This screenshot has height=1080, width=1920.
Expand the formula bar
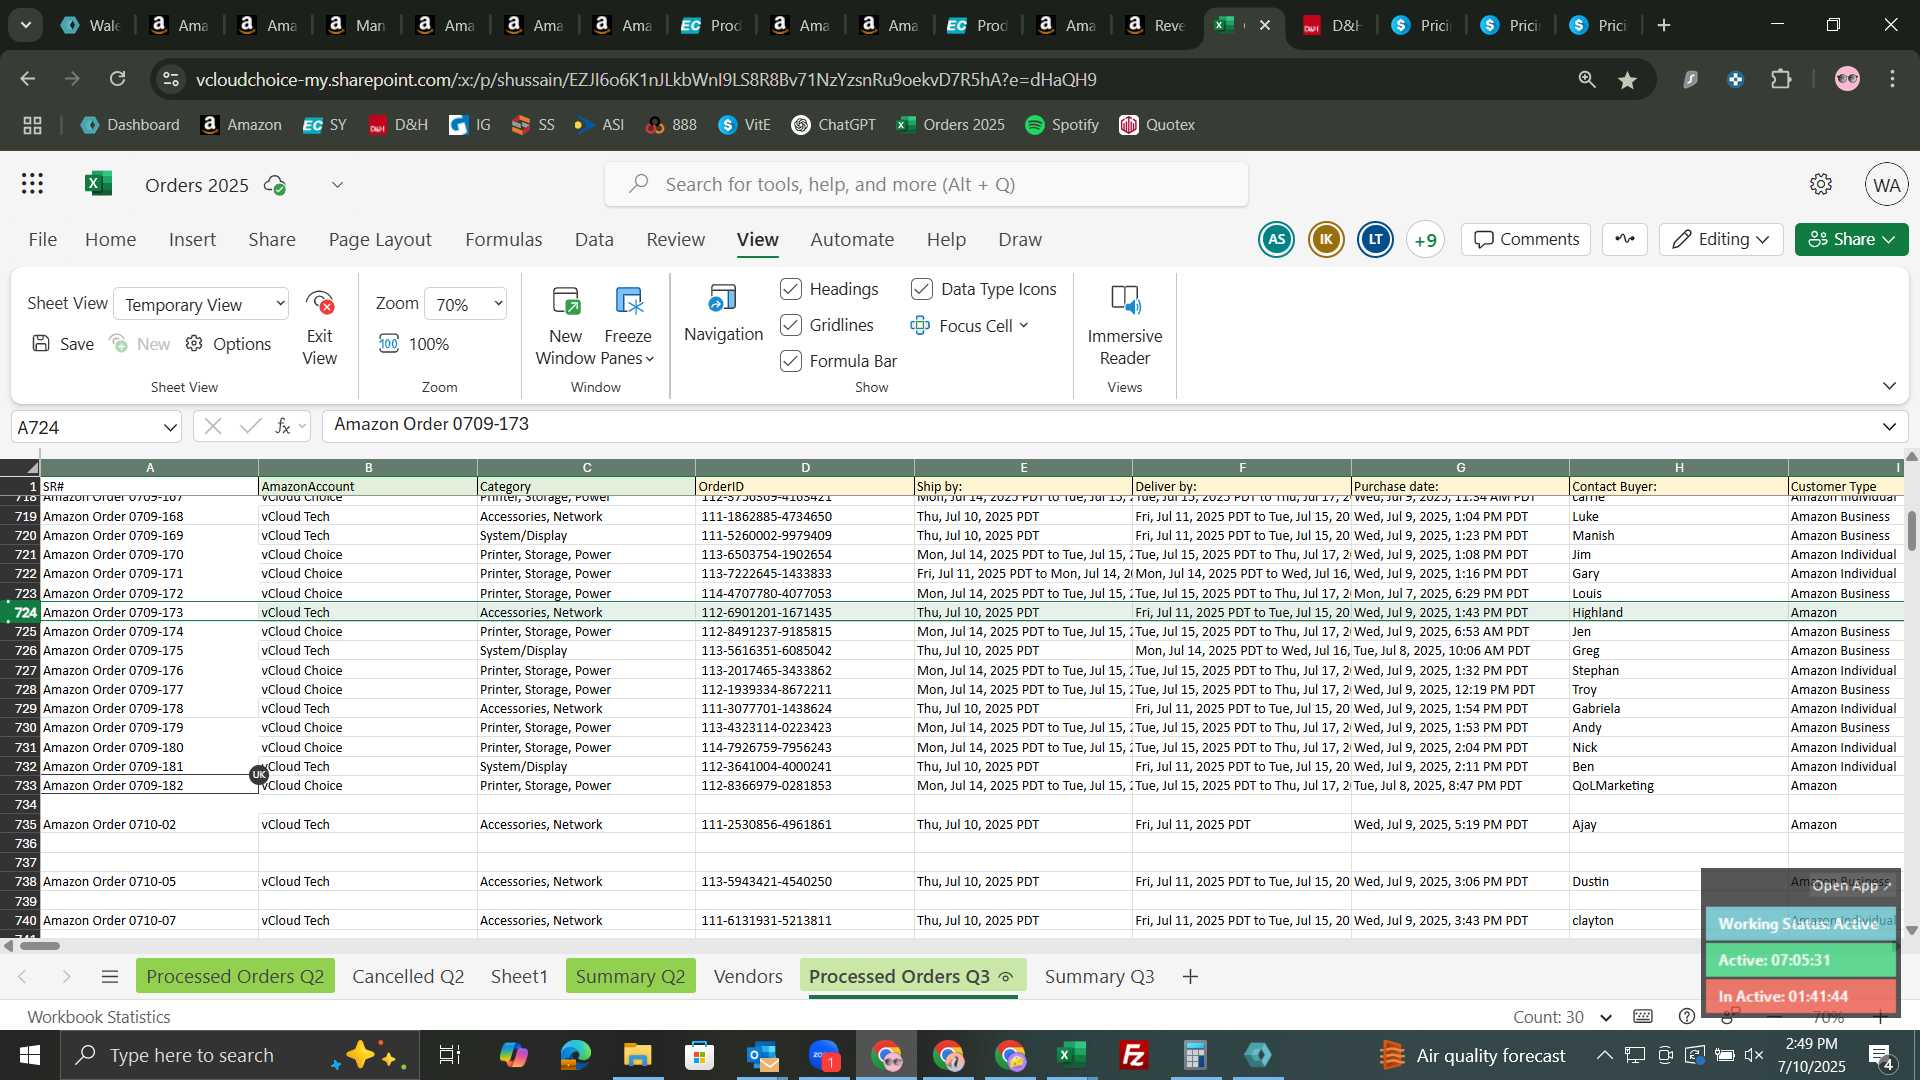pos(1889,427)
